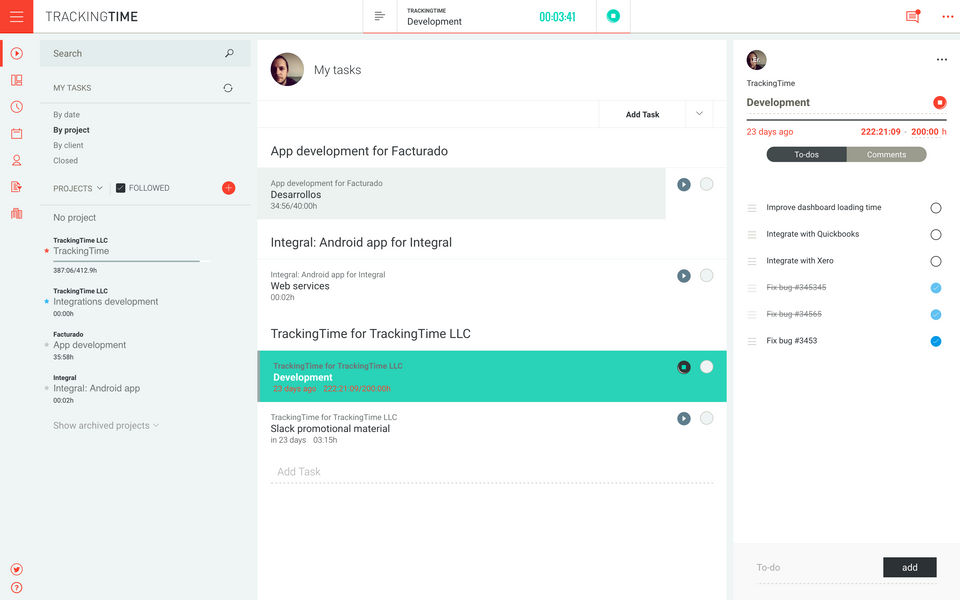This screenshot has width=960, height=600.
Task: Open Integrations development project
Action: pyautogui.click(x=105, y=302)
